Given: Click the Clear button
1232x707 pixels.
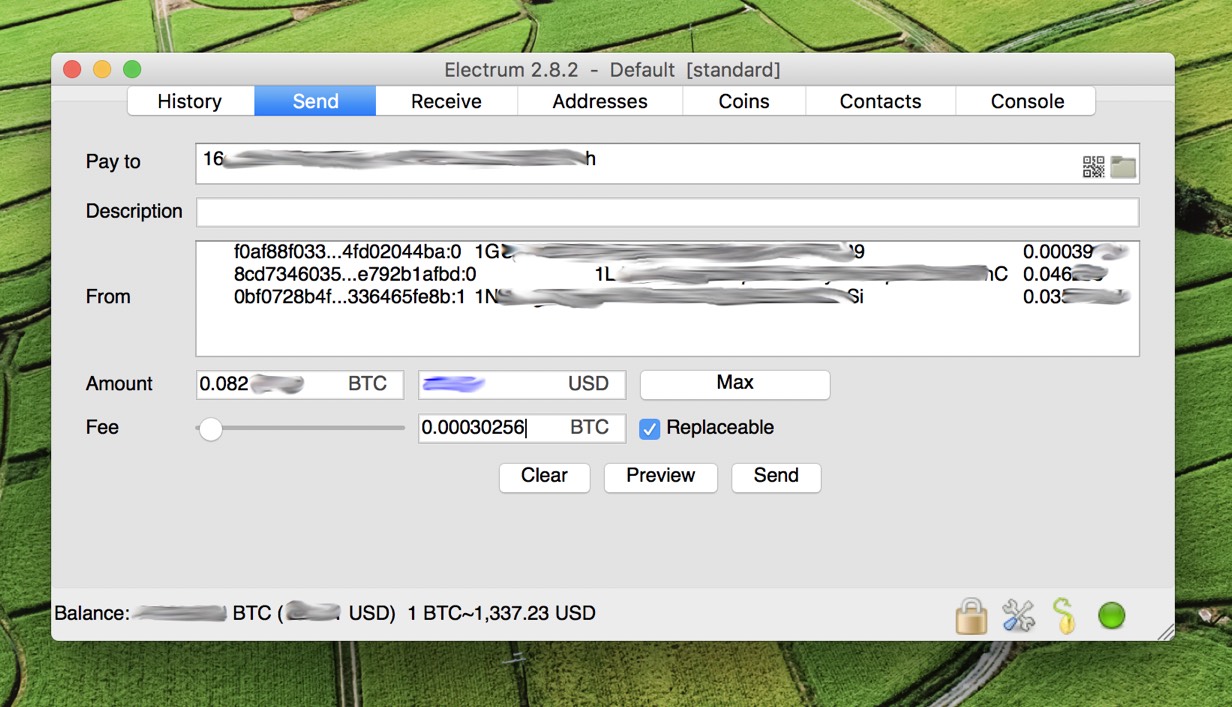Looking at the screenshot, I should coord(544,476).
